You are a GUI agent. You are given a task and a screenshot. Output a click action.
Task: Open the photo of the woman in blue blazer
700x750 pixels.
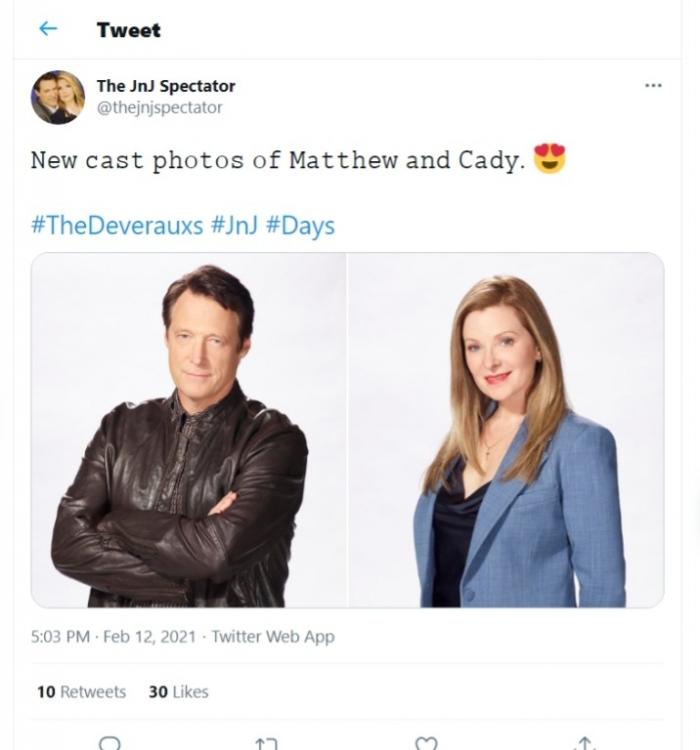(x=506, y=430)
